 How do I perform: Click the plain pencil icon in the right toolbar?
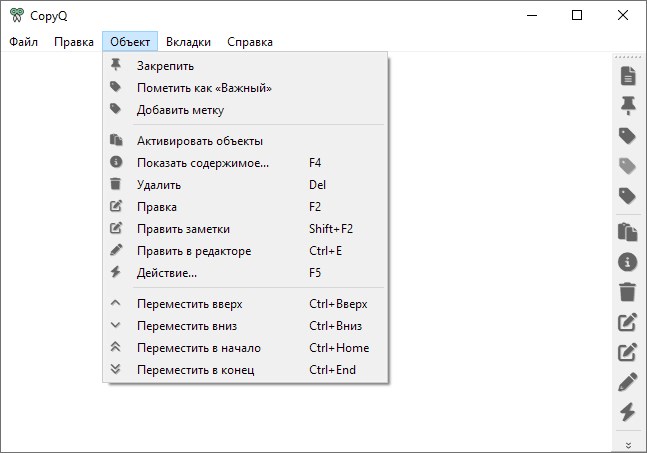coord(628,382)
